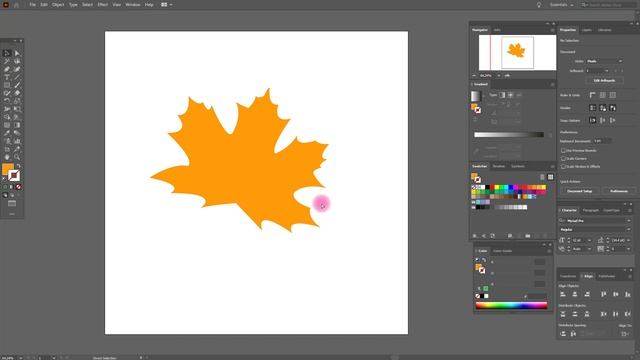Open the Edit menu

tap(44, 4)
